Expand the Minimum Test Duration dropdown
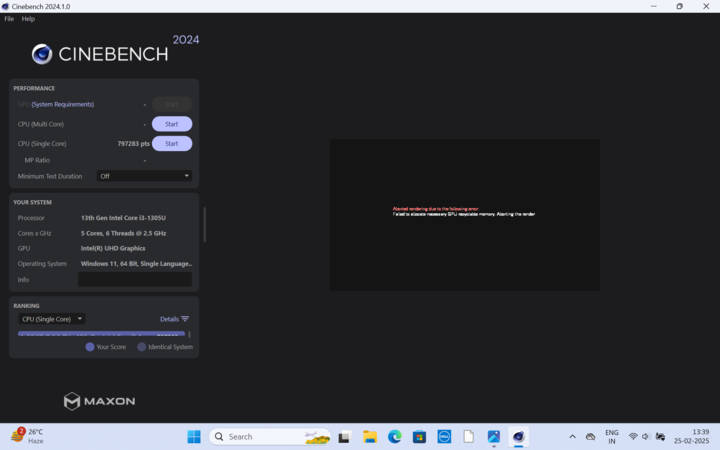Image resolution: width=720 pixels, height=450 pixels. click(144, 176)
